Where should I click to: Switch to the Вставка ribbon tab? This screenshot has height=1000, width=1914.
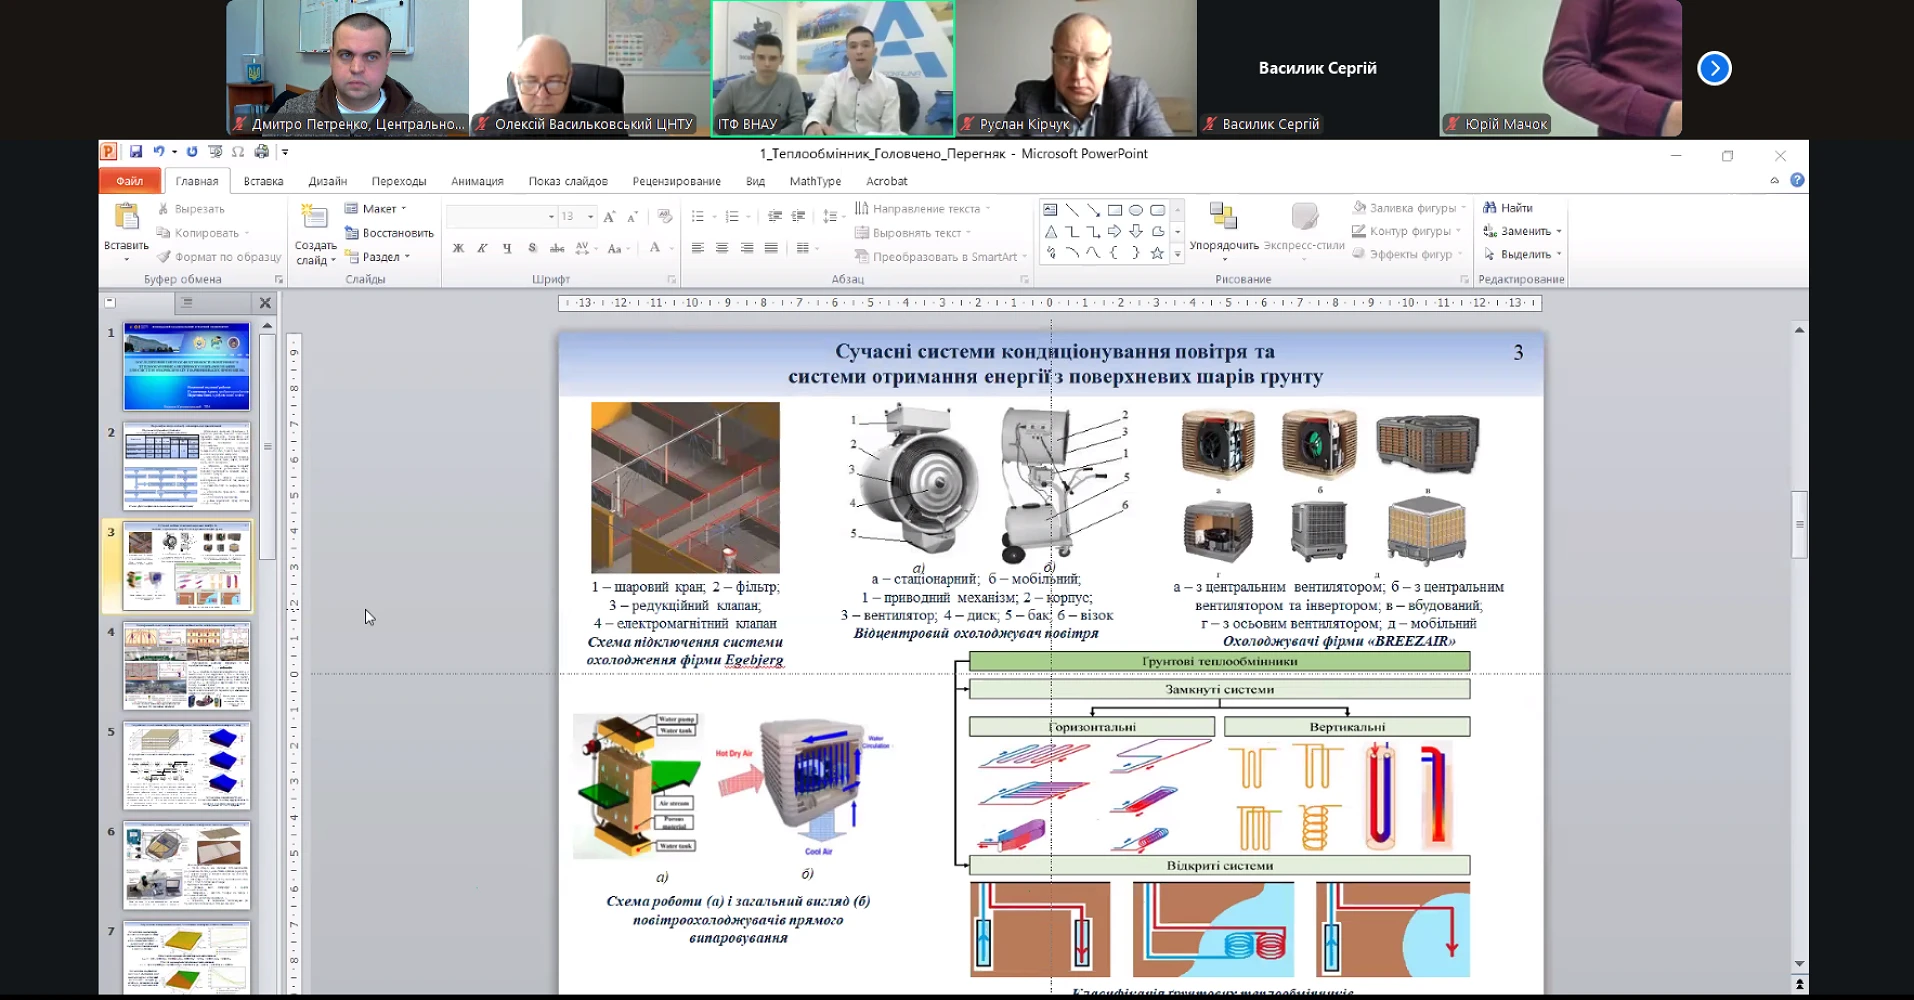[263, 181]
